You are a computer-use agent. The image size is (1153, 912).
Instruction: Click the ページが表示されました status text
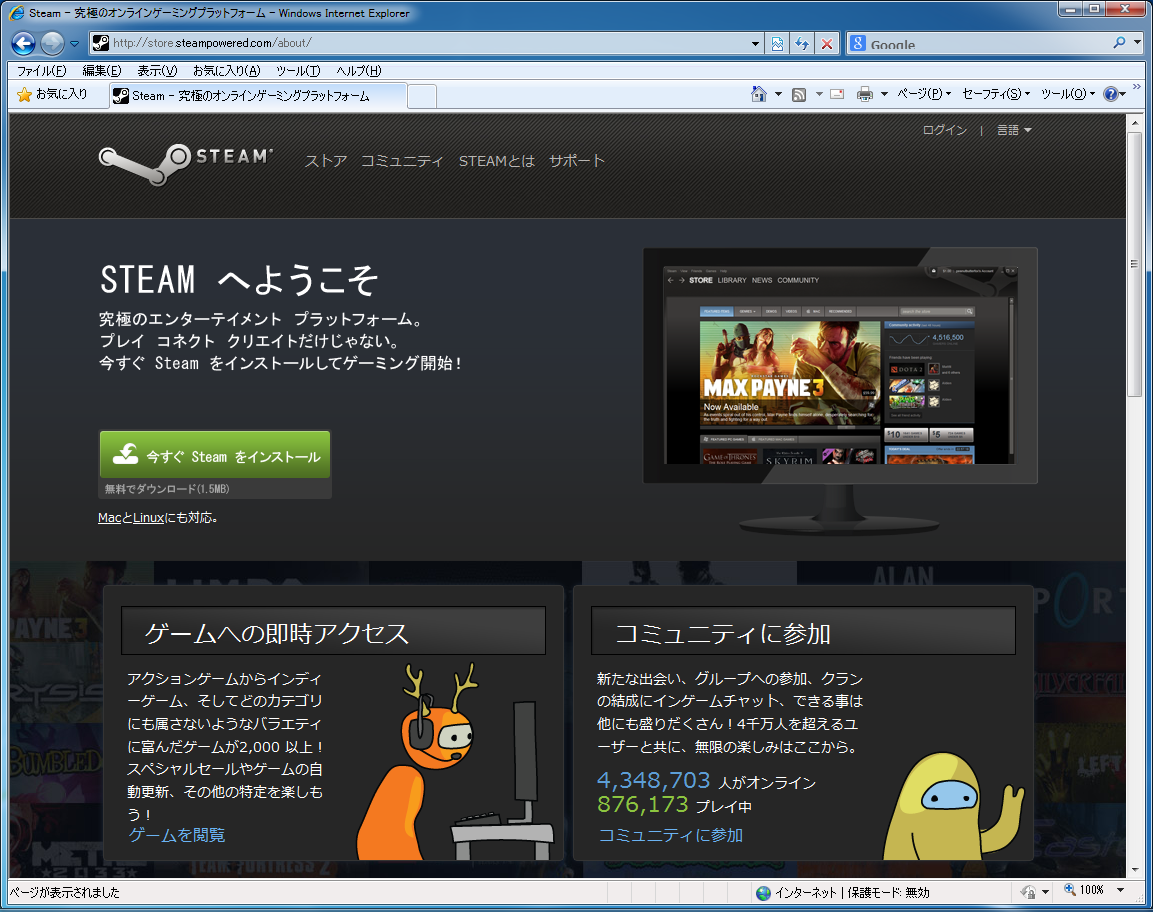point(65,892)
